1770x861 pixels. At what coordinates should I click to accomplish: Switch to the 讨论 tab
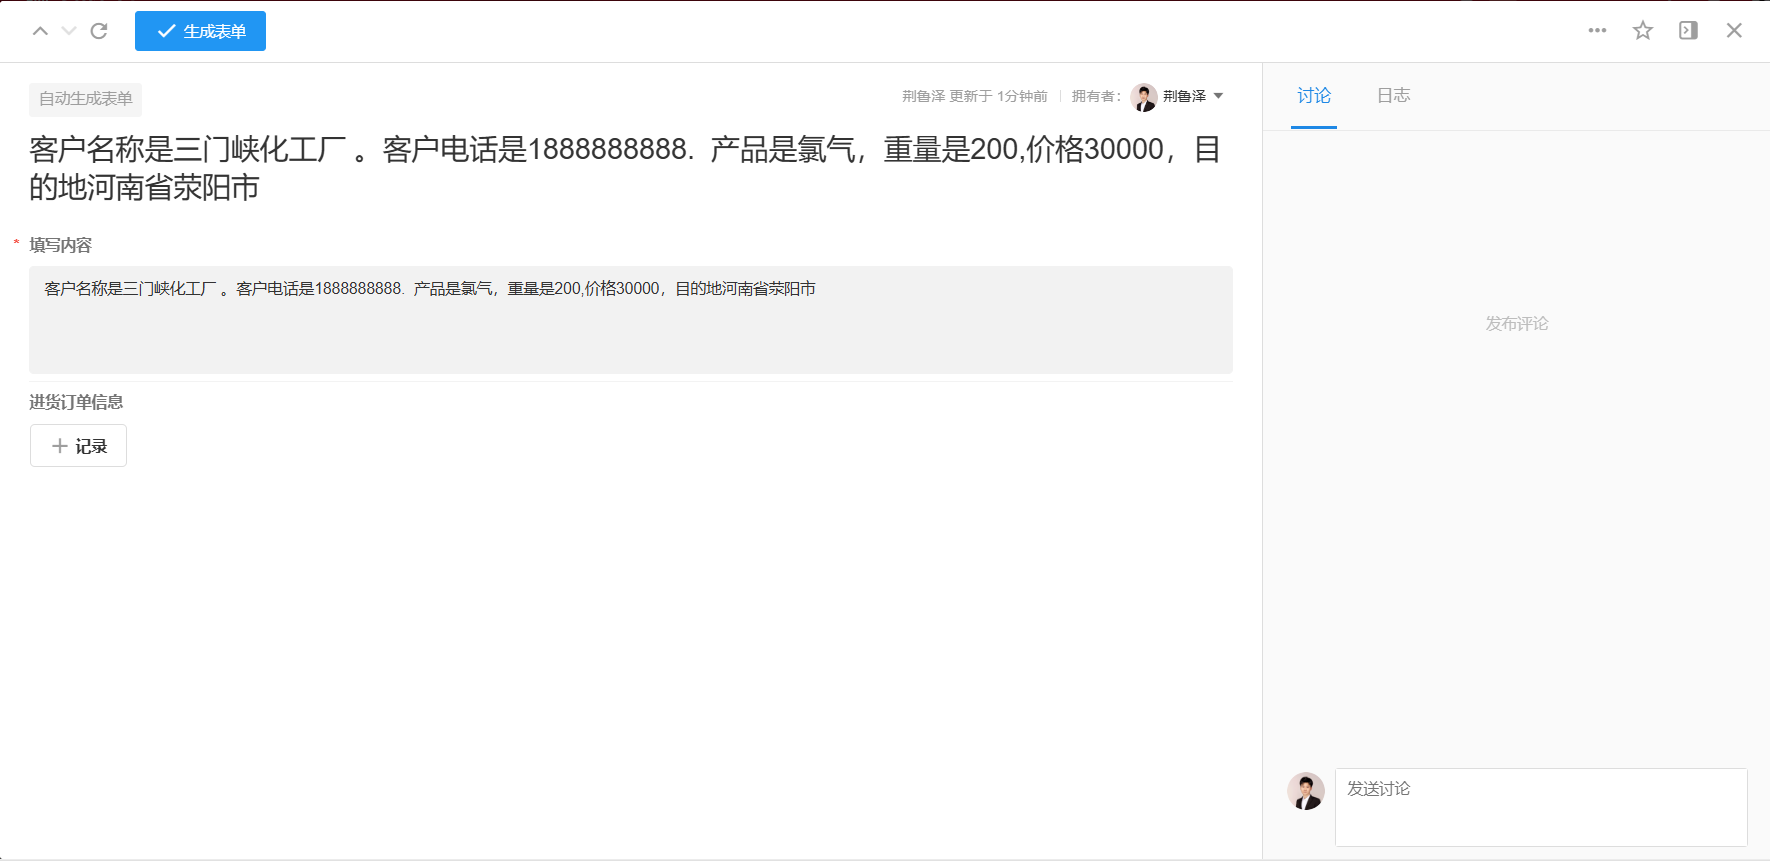pyautogui.click(x=1314, y=96)
